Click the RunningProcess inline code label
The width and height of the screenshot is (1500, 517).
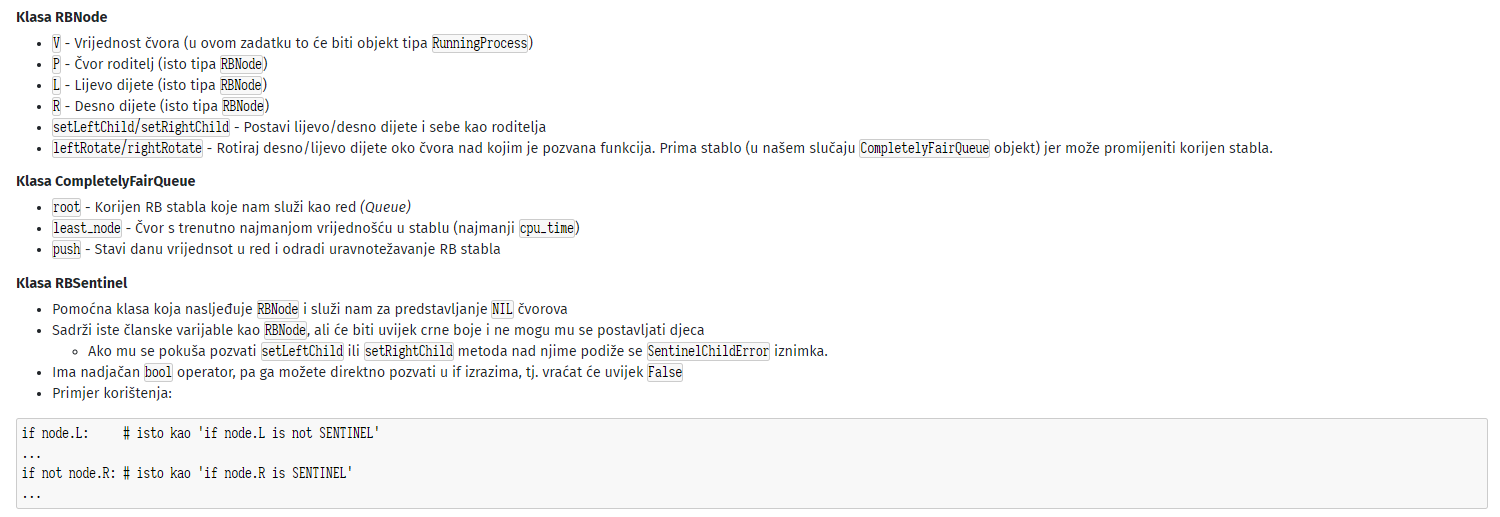tap(480, 44)
